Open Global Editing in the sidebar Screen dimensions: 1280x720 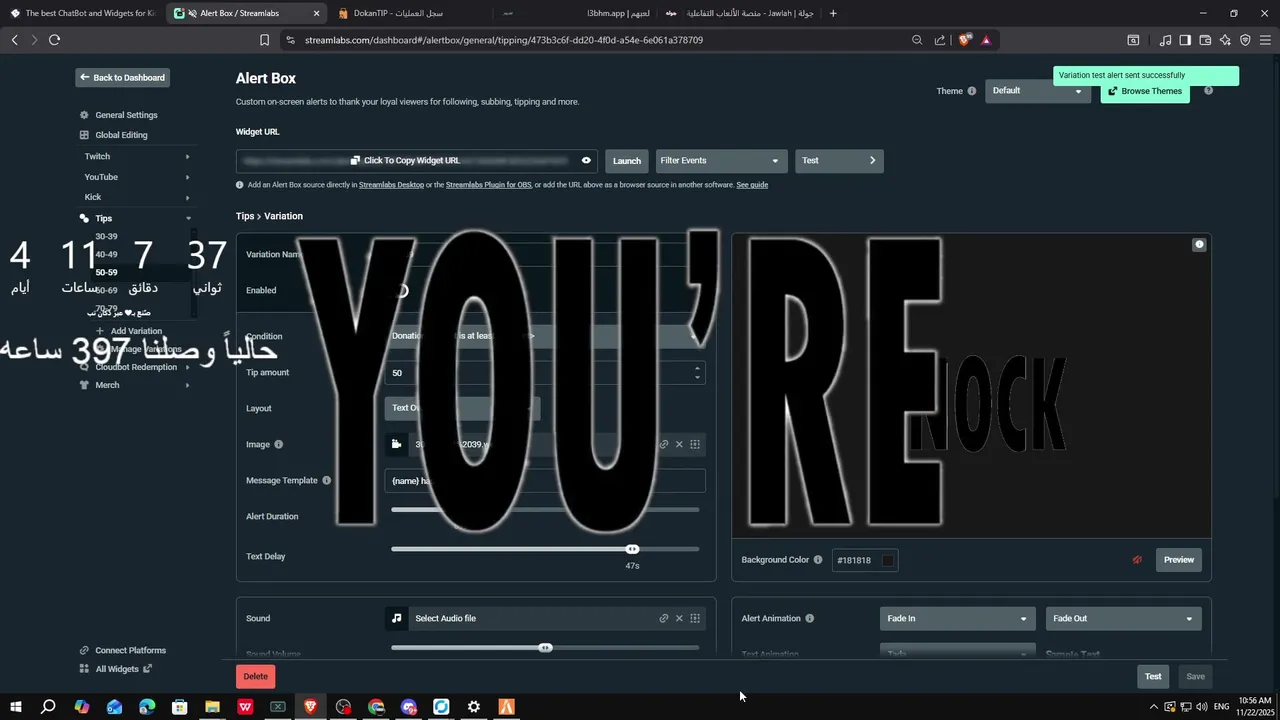pos(121,135)
